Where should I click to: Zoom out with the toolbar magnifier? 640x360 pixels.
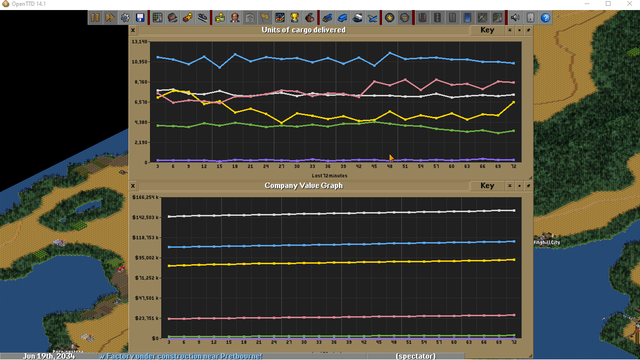pyautogui.click(x=404, y=18)
